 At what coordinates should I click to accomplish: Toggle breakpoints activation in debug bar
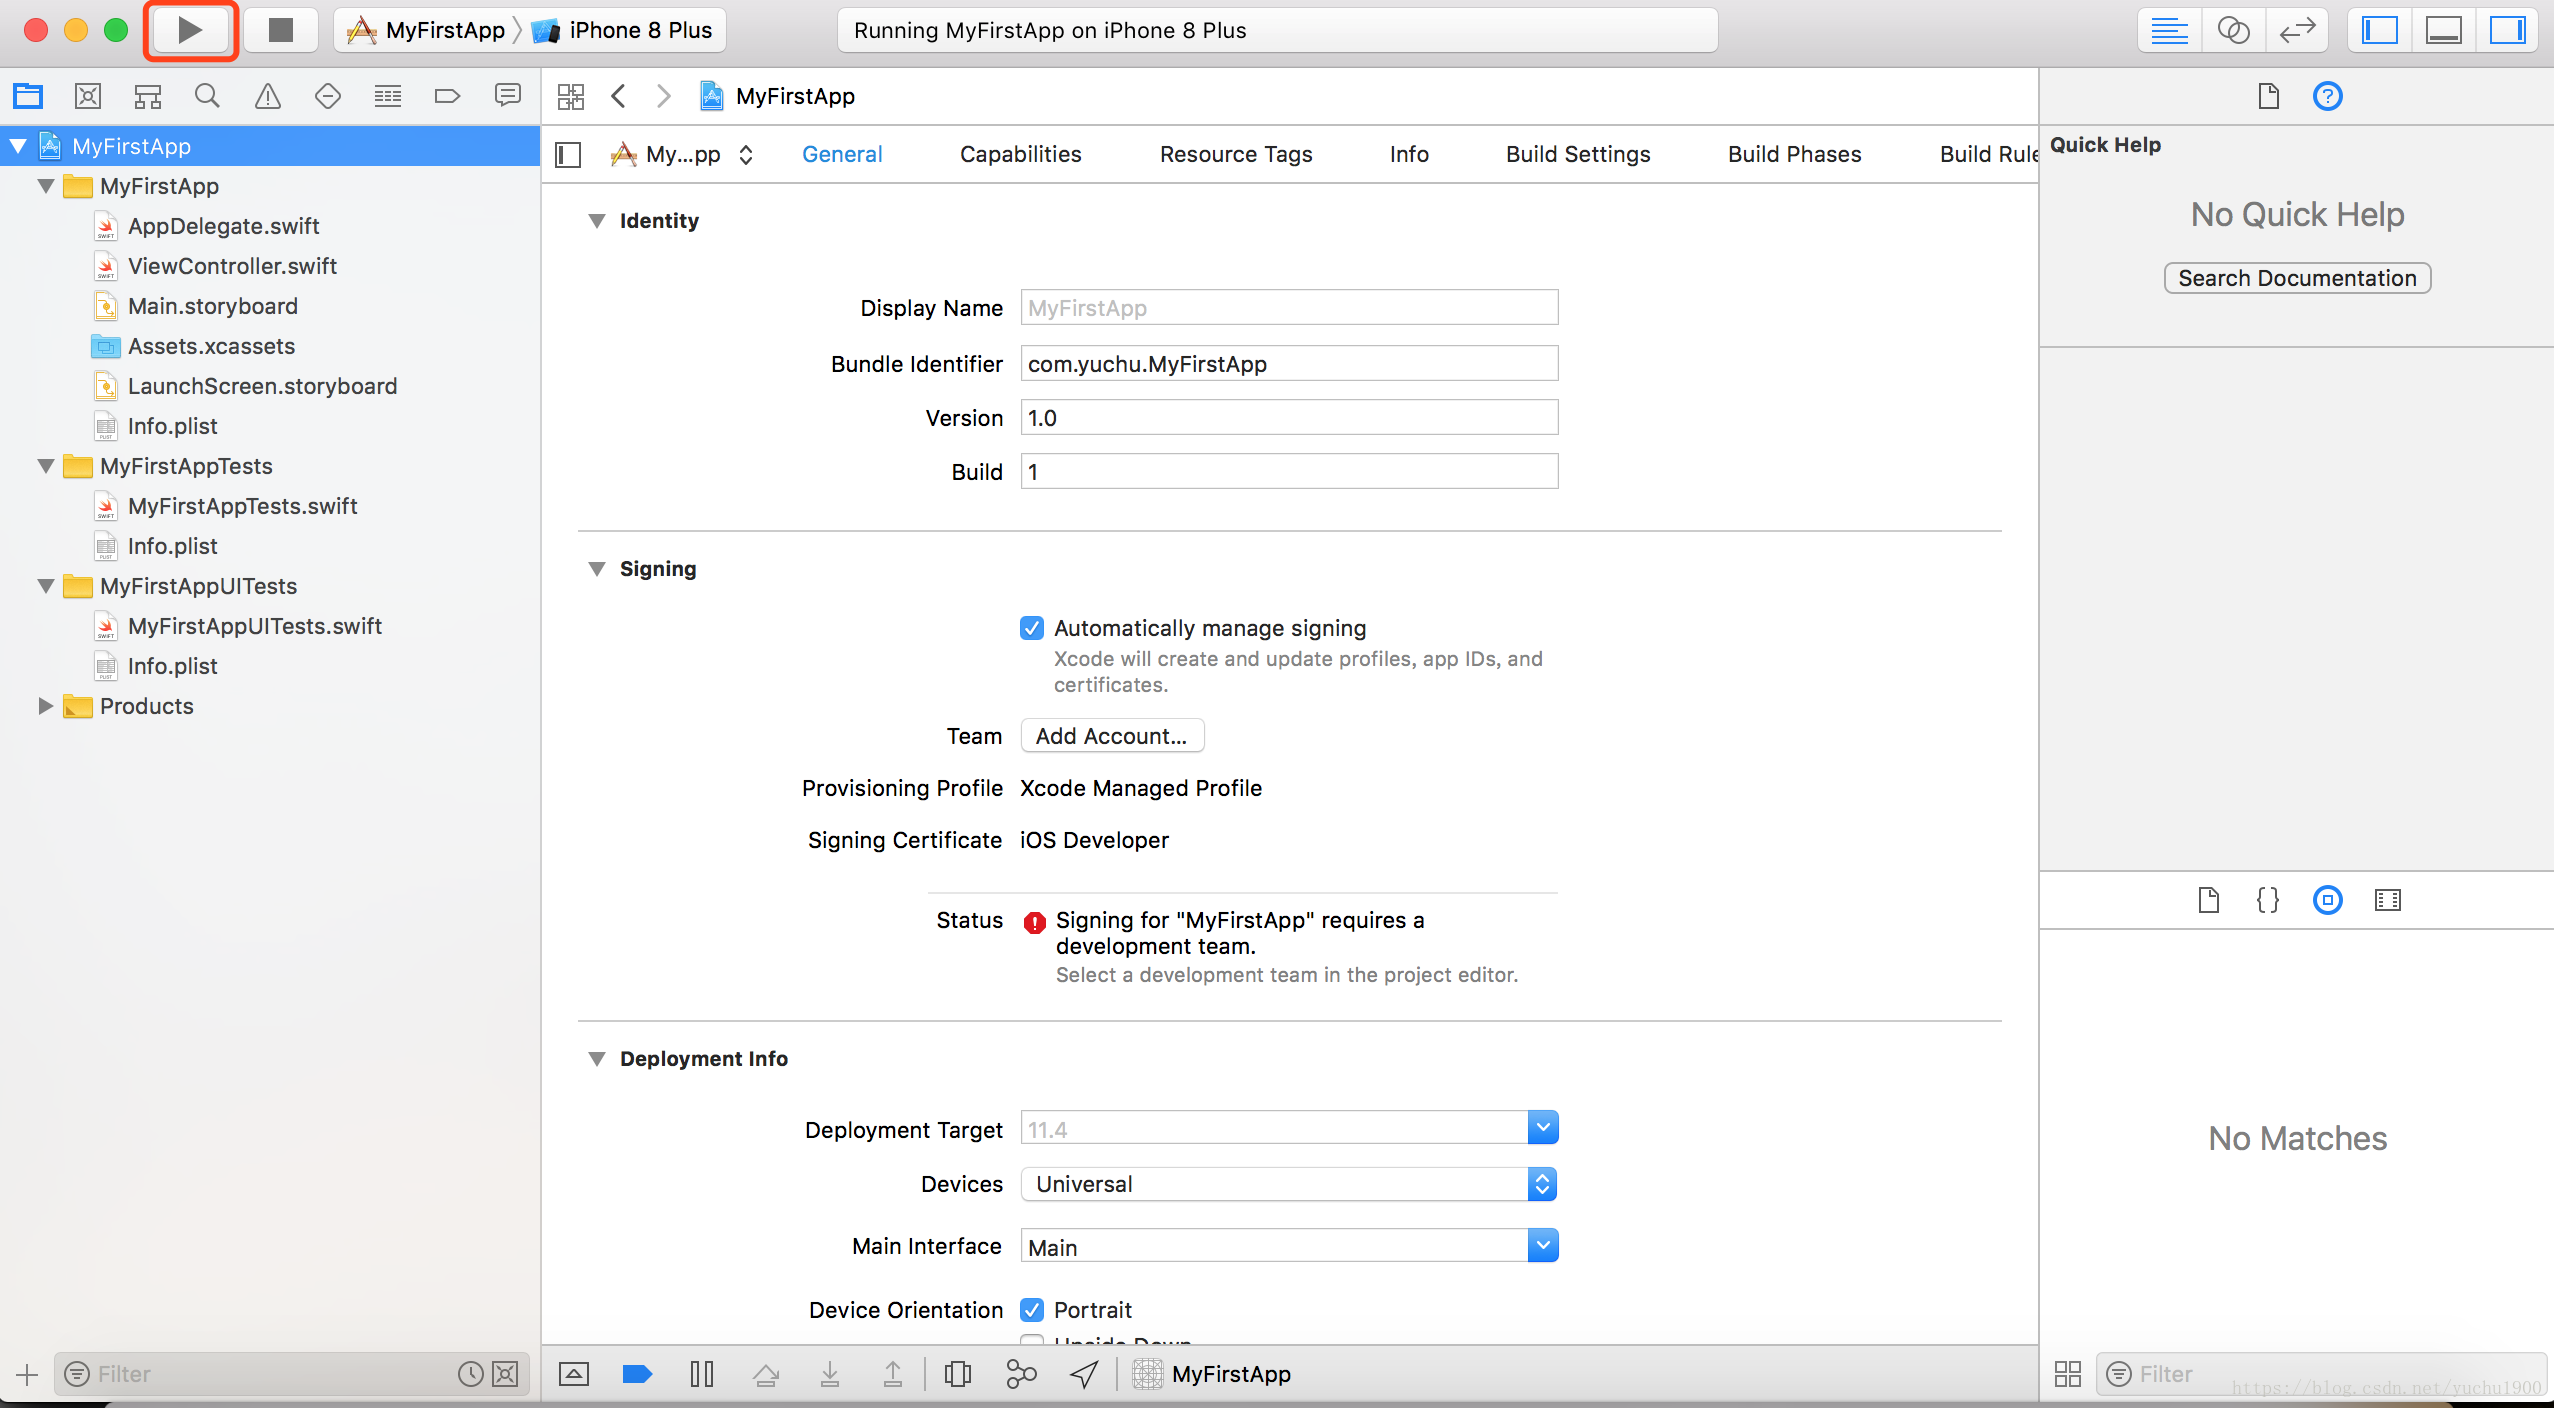point(637,1374)
